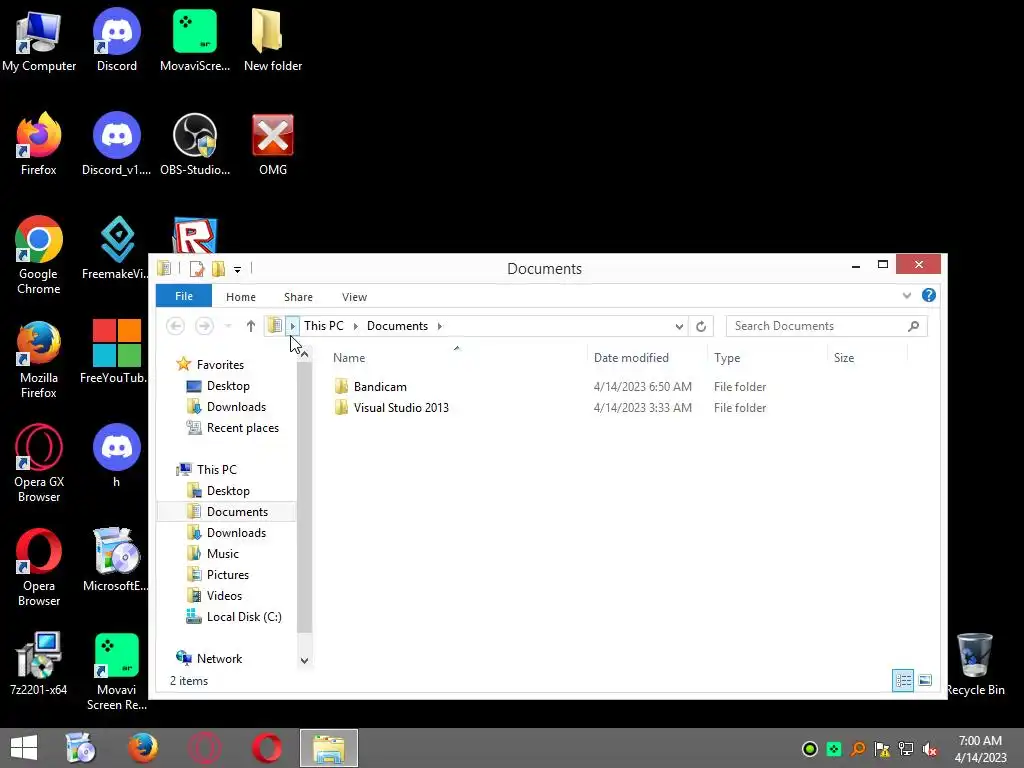Select the Opera GX Browser desktop shortcut
The image size is (1024, 768).
39,464
